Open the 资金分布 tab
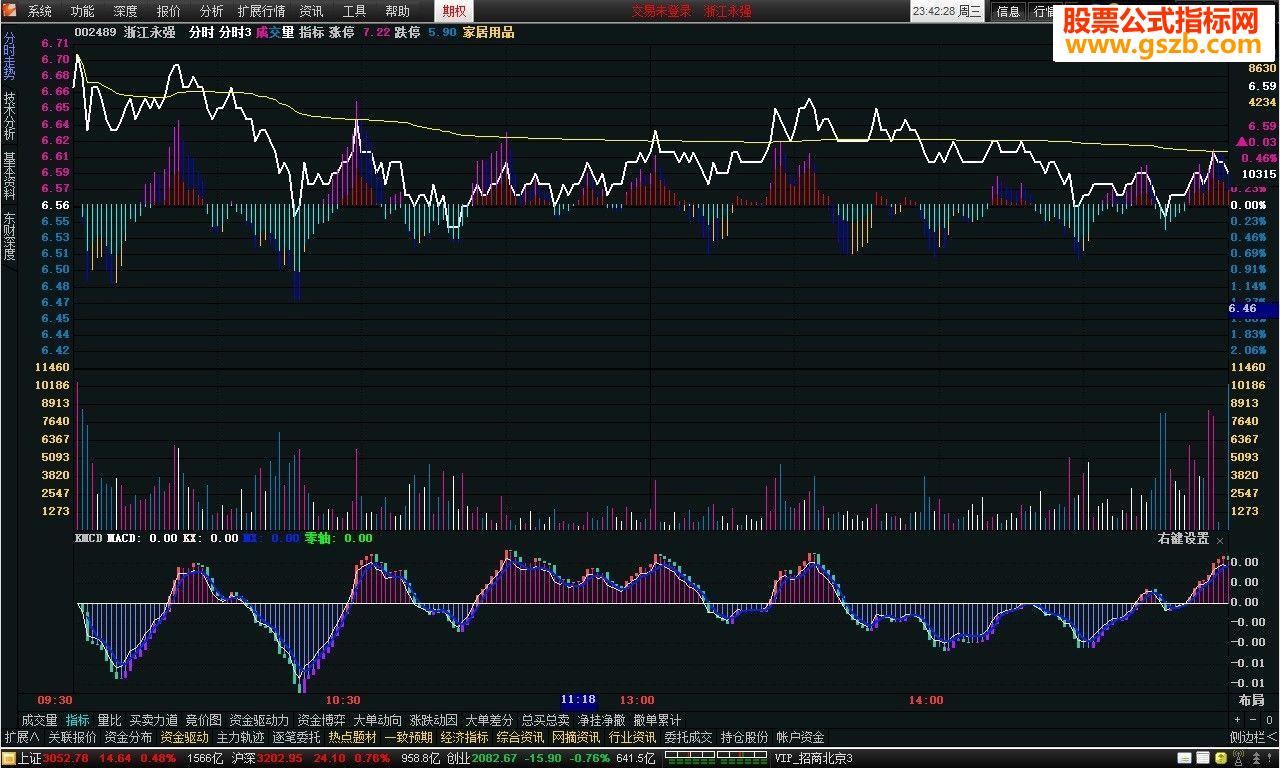 point(128,737)
